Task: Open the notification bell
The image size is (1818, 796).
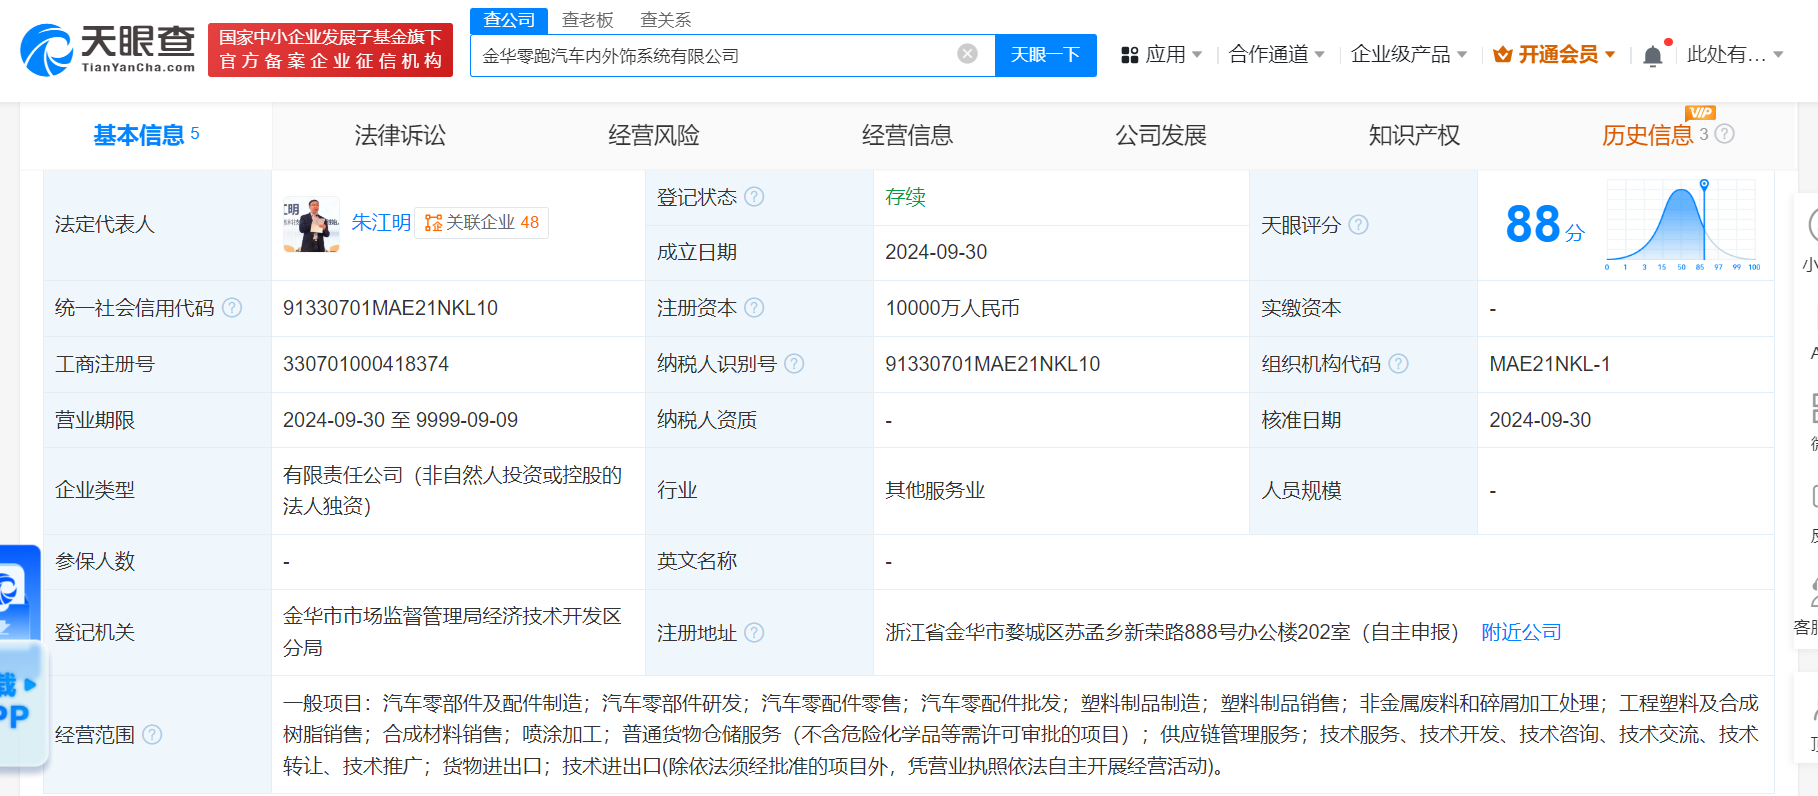Action: (1653, 56)
